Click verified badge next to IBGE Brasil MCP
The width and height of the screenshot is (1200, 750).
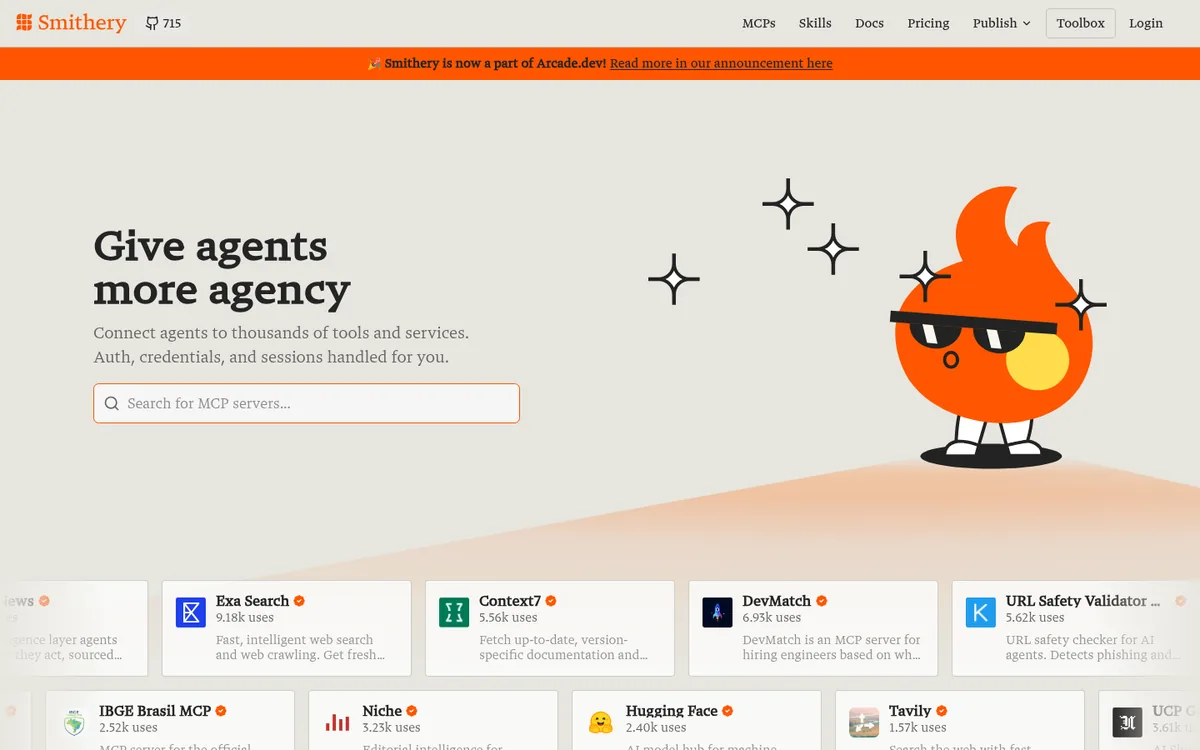pyautogui.click(x=221, y=711)
